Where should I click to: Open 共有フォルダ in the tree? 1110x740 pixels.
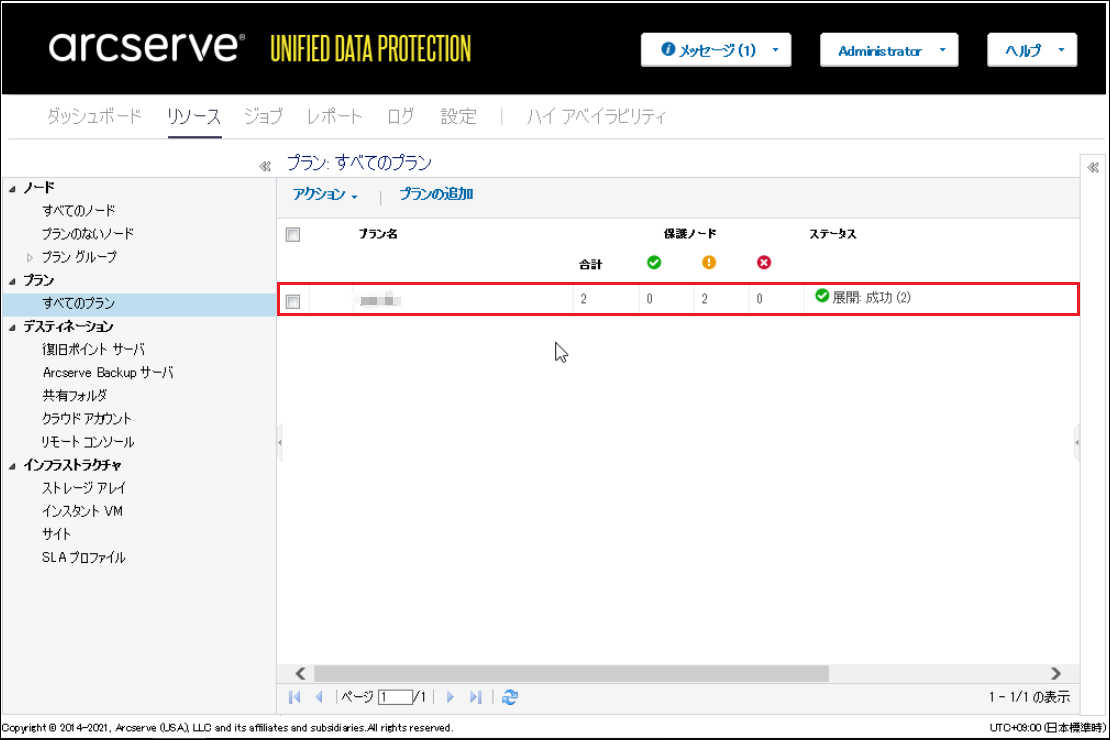[x=74, y=395]
